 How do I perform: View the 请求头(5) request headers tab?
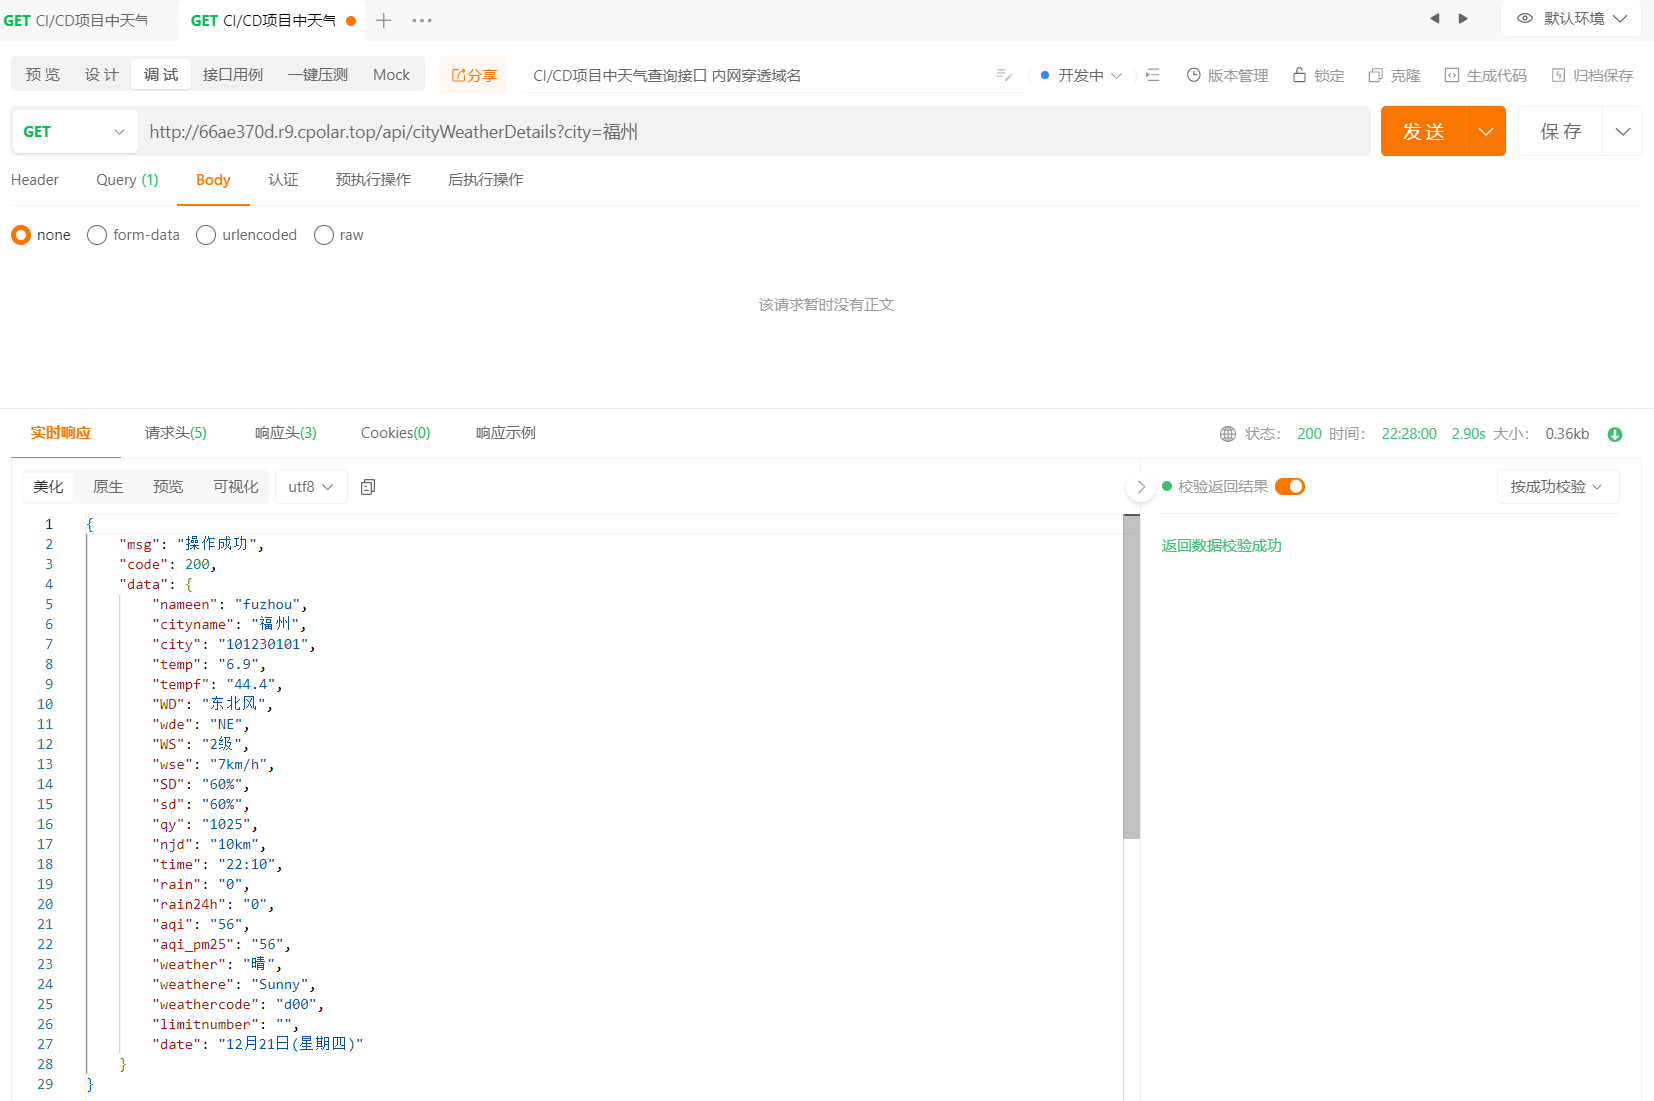(x=176, y=433)
